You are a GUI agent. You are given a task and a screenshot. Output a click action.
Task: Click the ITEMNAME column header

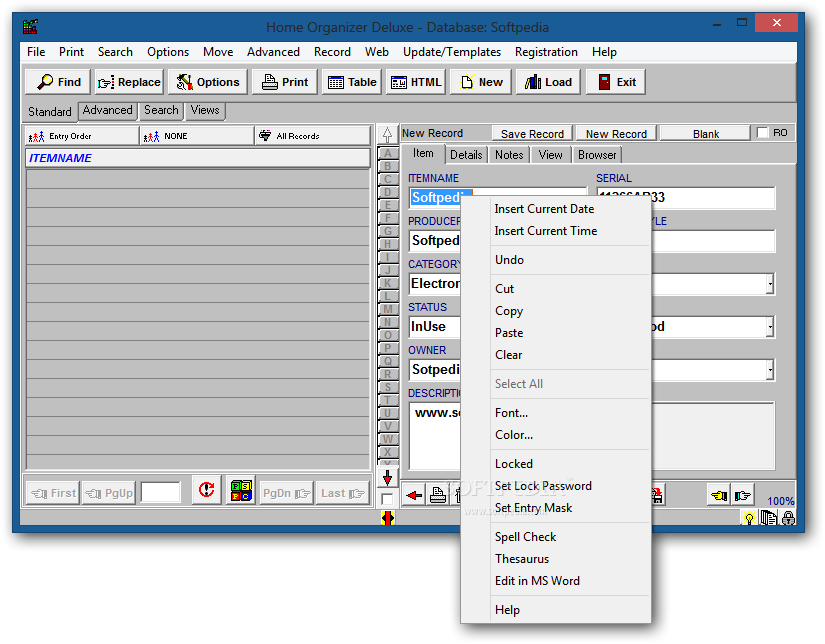click(x=198, y=158)
